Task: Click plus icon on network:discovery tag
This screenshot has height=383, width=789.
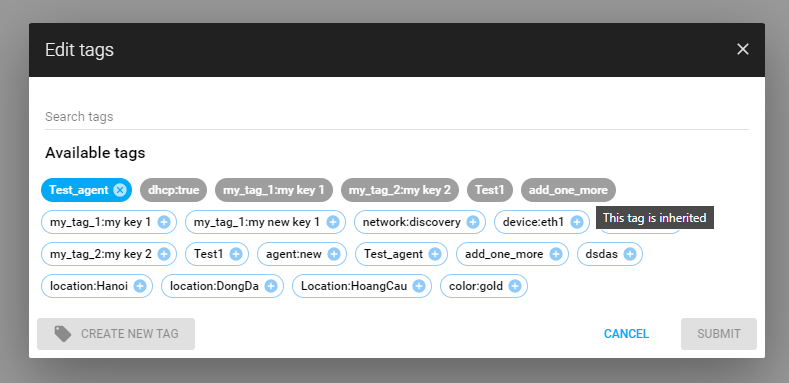Action: (472, 222)
